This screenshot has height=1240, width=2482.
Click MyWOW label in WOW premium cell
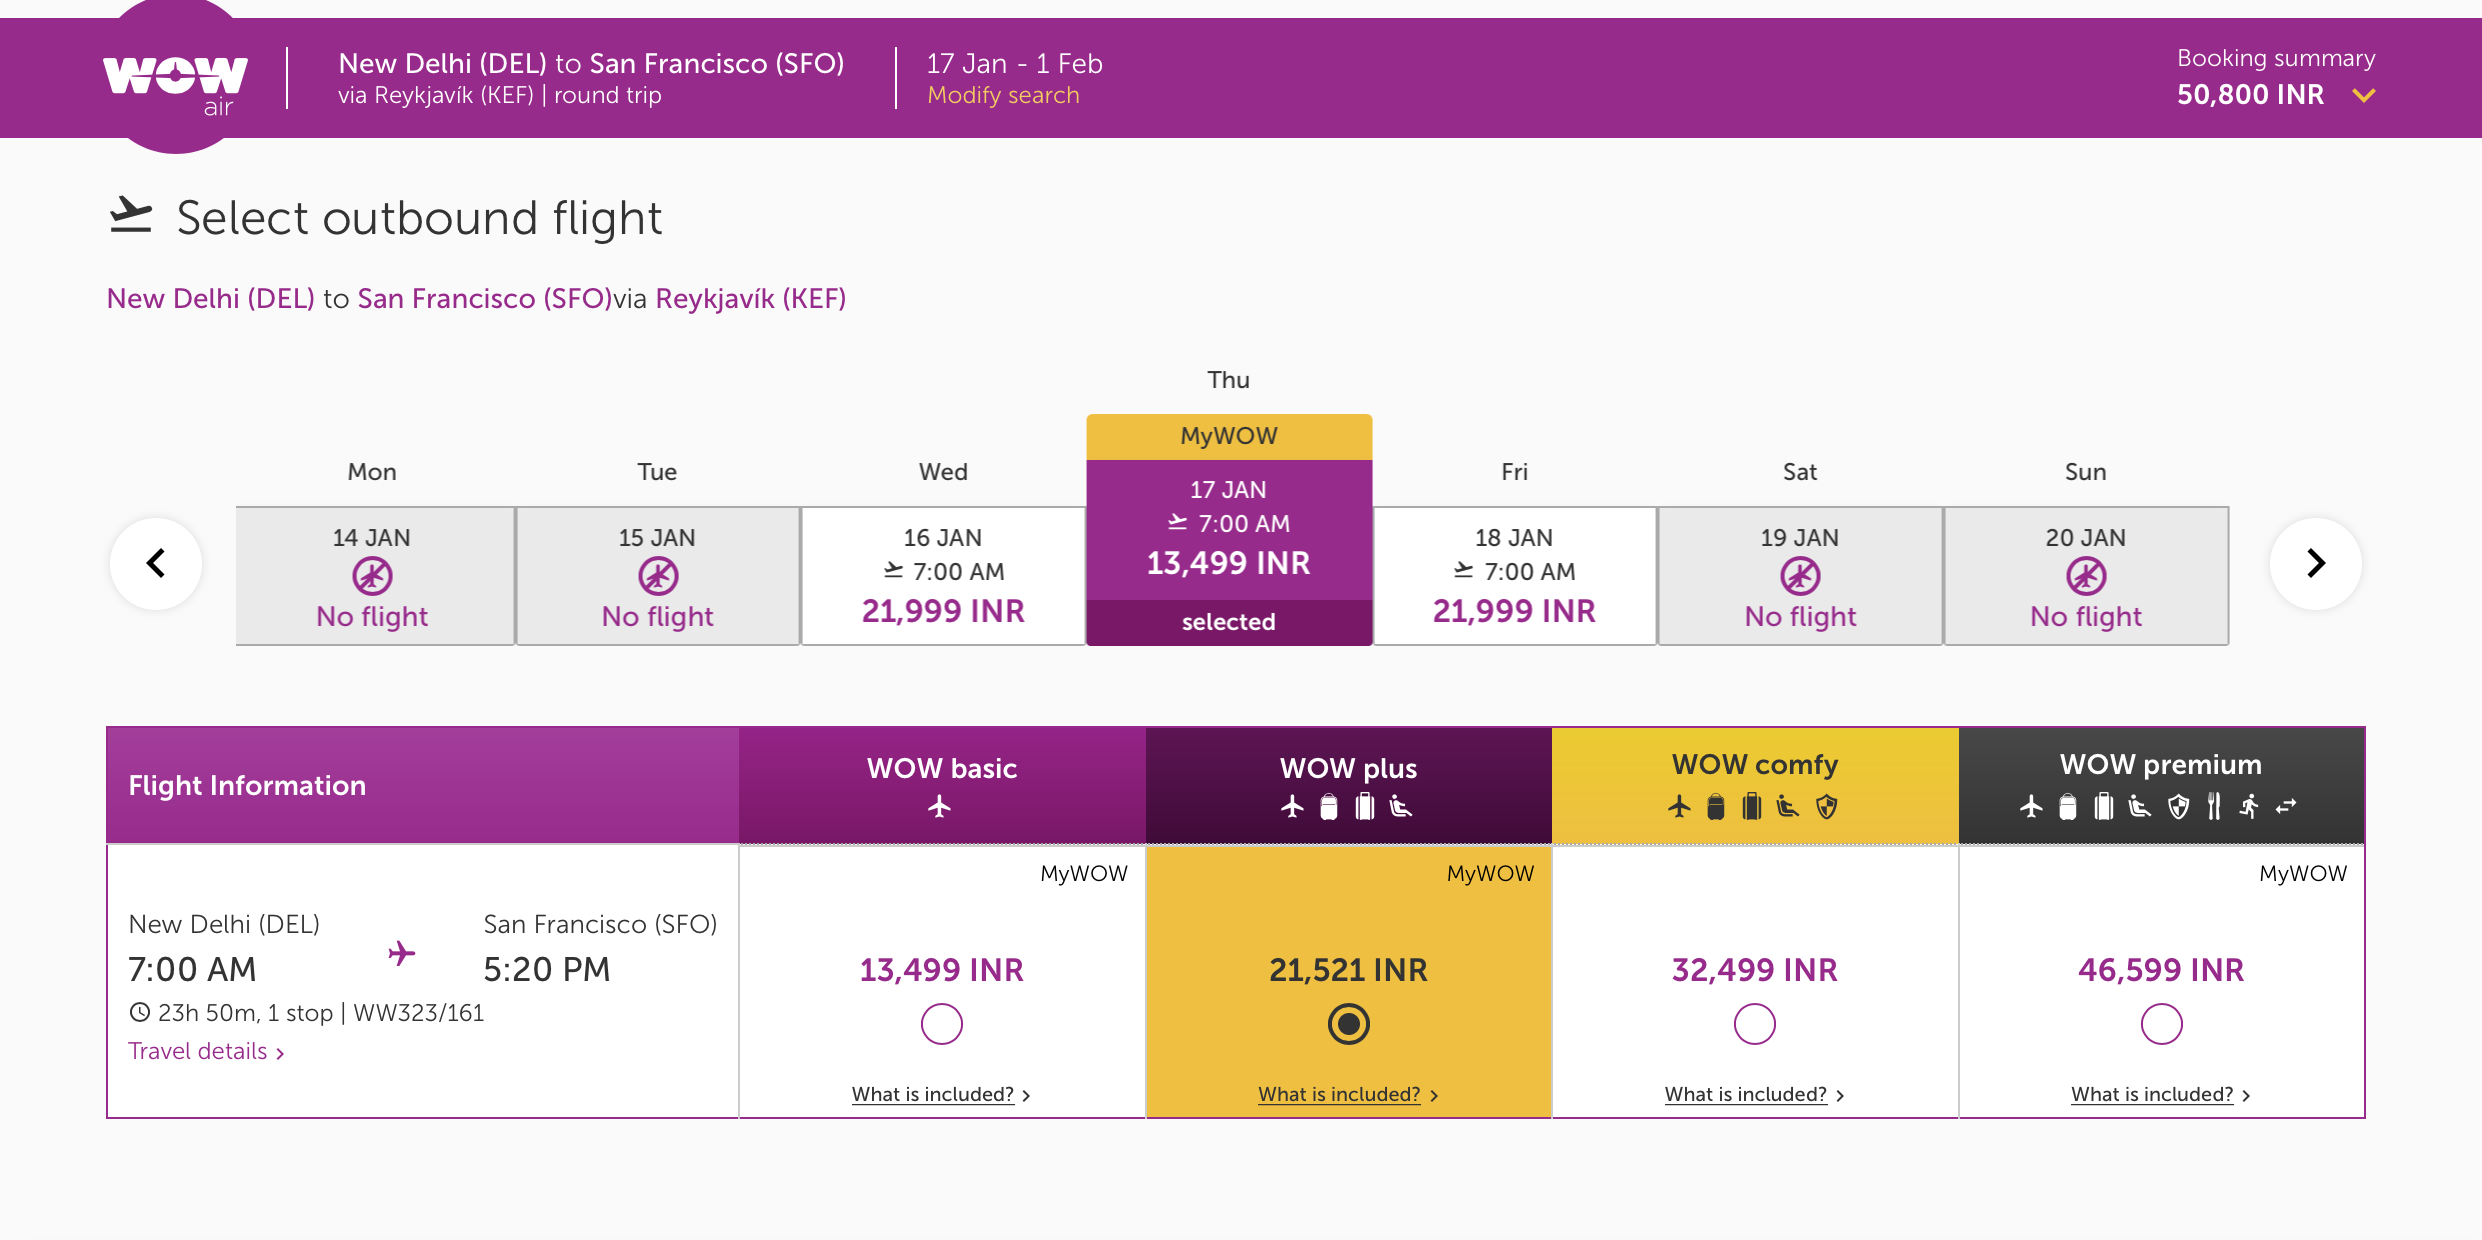pos(2302,873)
